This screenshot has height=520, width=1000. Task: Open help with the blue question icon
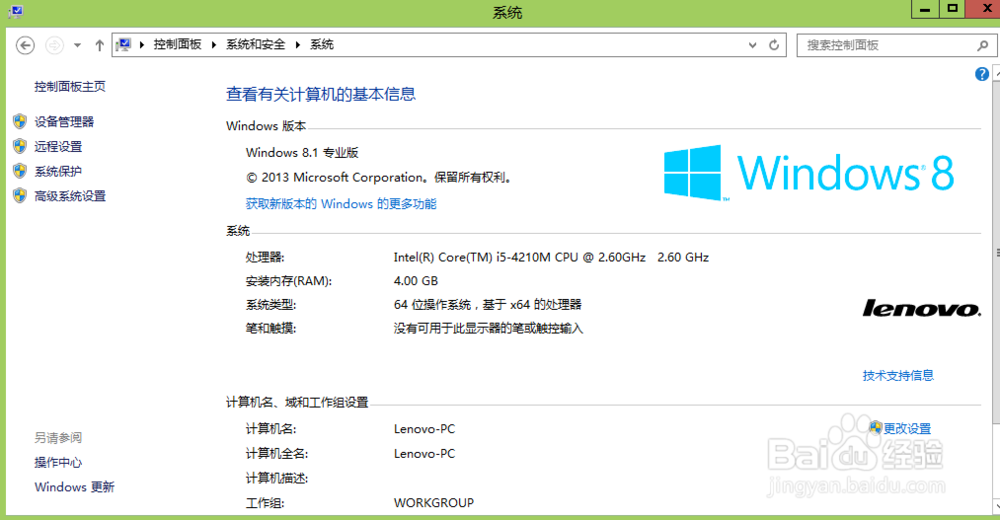pyautogui.click(x=982, y=74)
